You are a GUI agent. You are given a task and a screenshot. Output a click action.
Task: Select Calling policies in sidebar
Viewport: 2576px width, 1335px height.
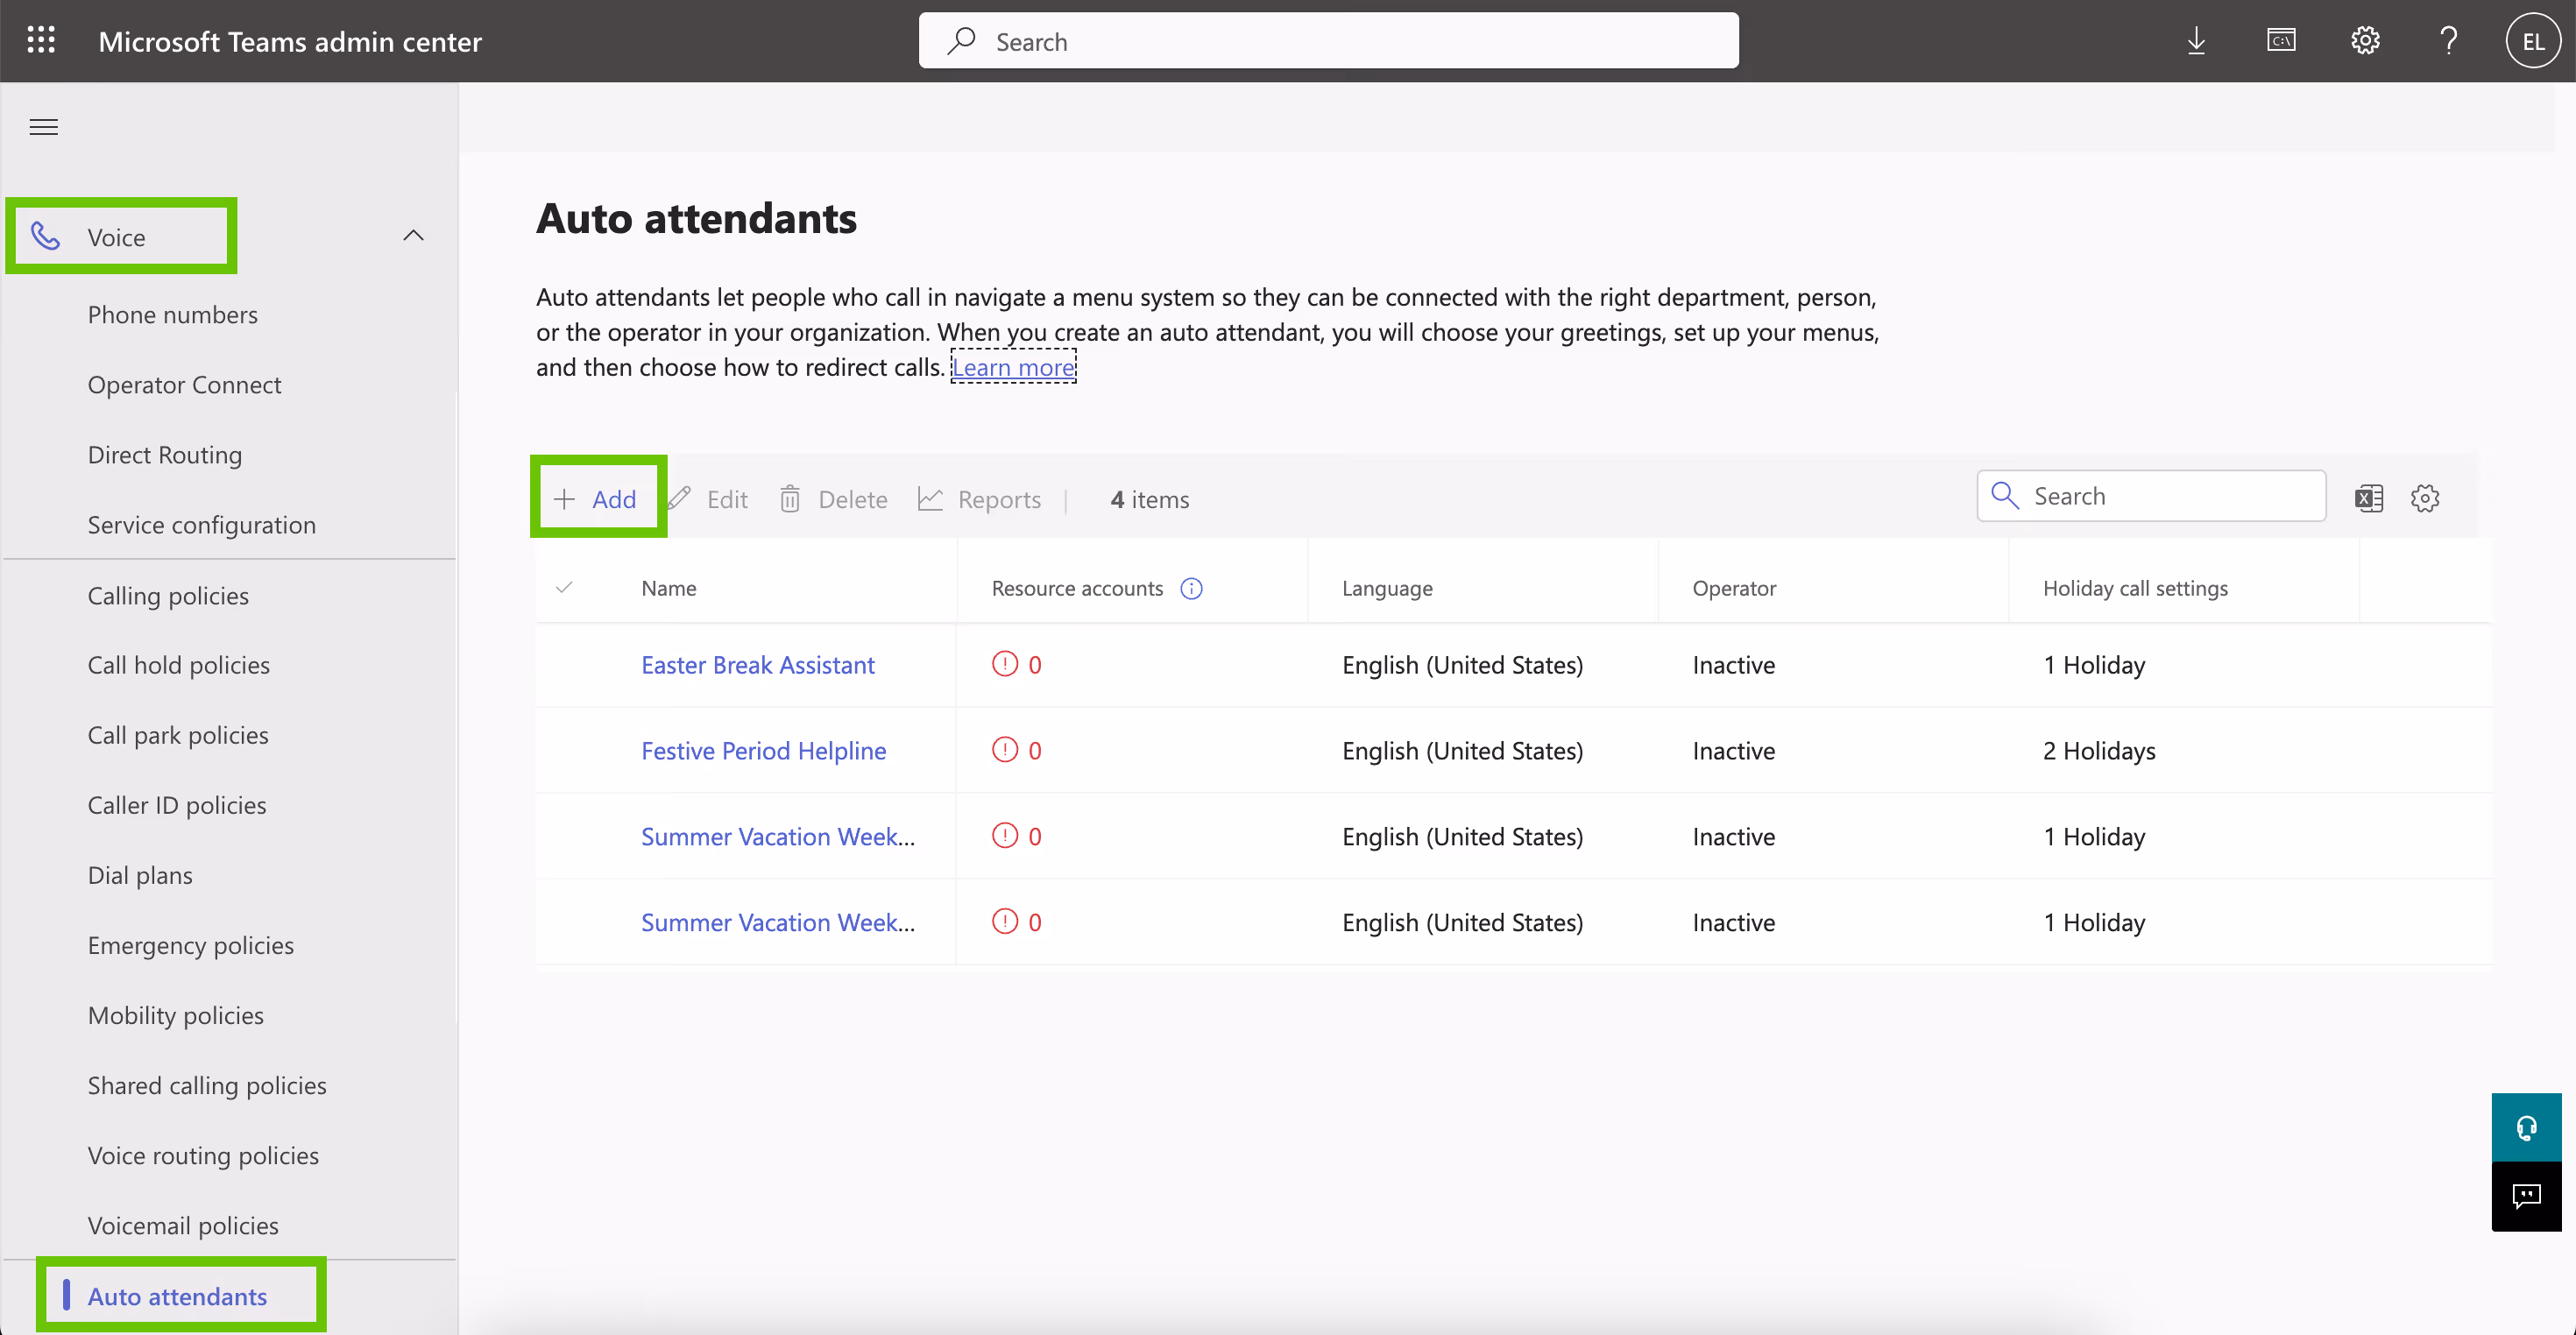coord(167,594)
